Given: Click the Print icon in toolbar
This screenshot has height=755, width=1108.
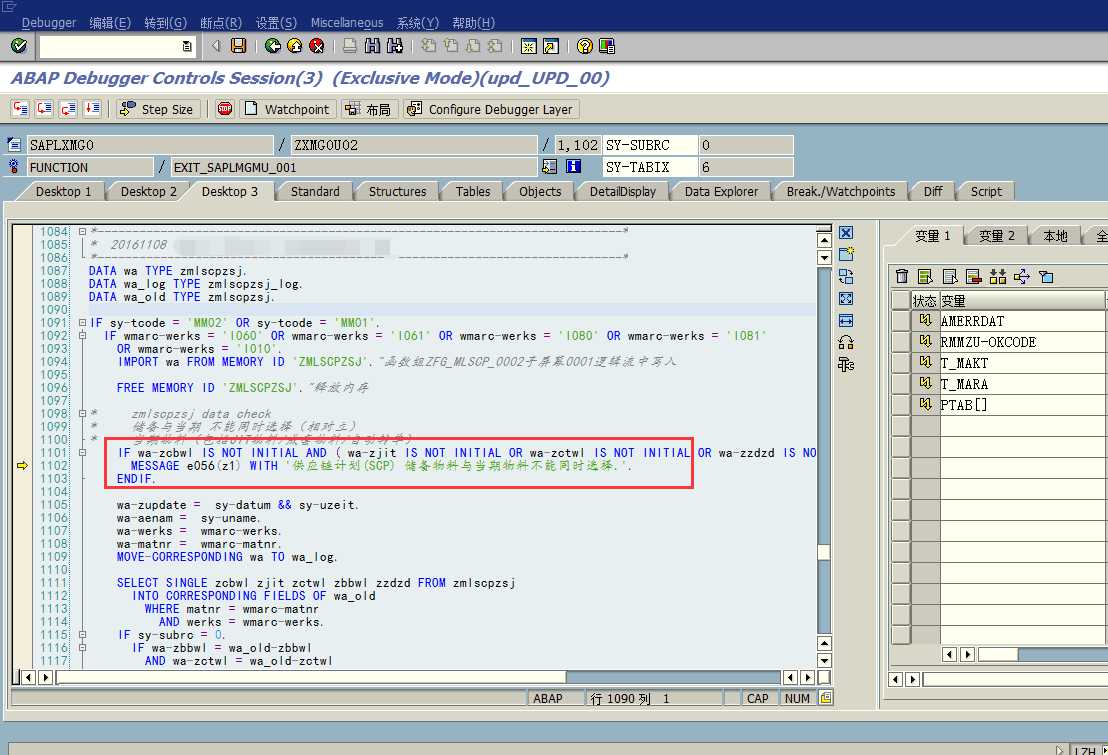Looking at the screenshot, I should [x=350, y=46].
